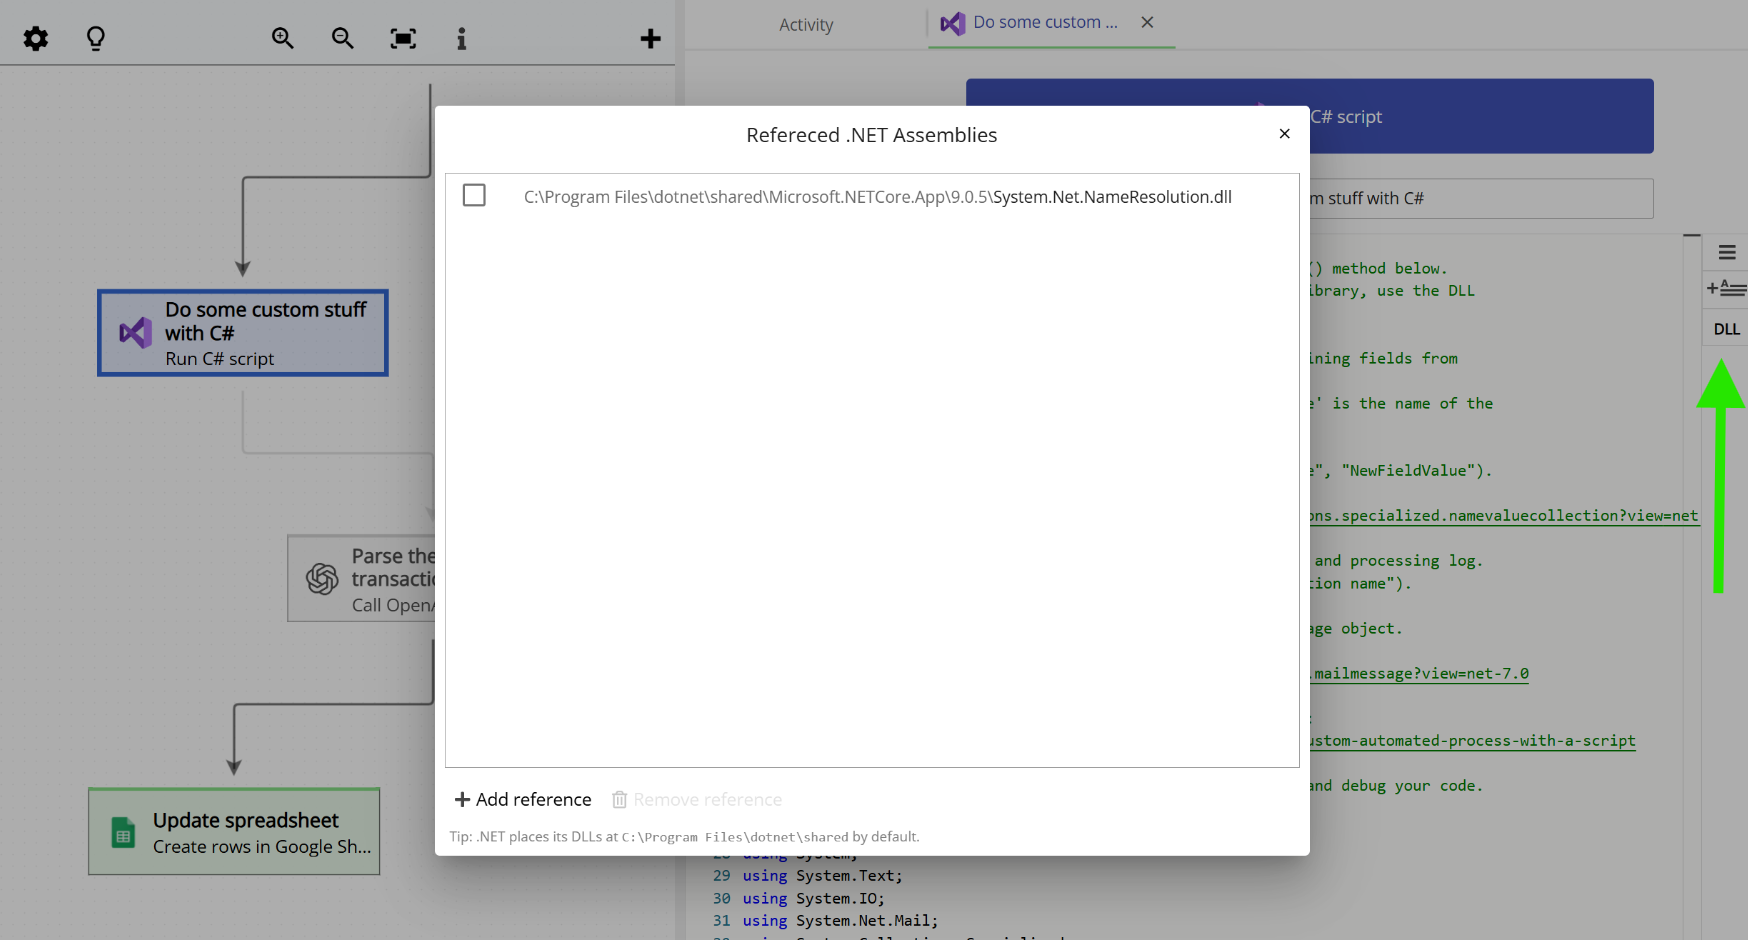Close the Referenced .NET Assemblies dialog

(1284, 133)
